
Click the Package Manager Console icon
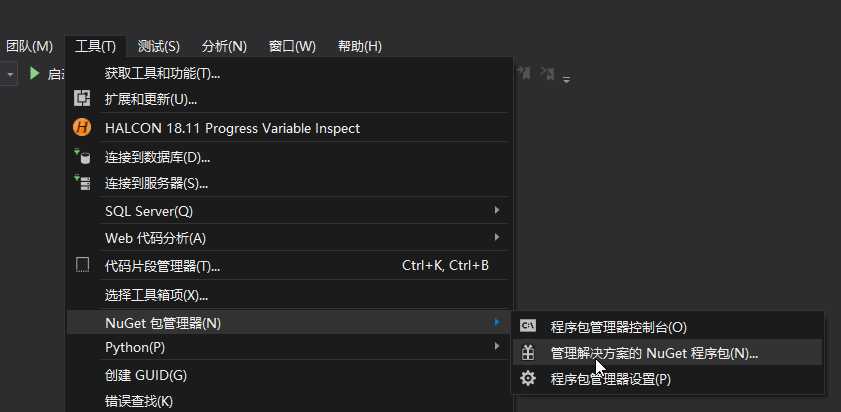click(528, 325)
